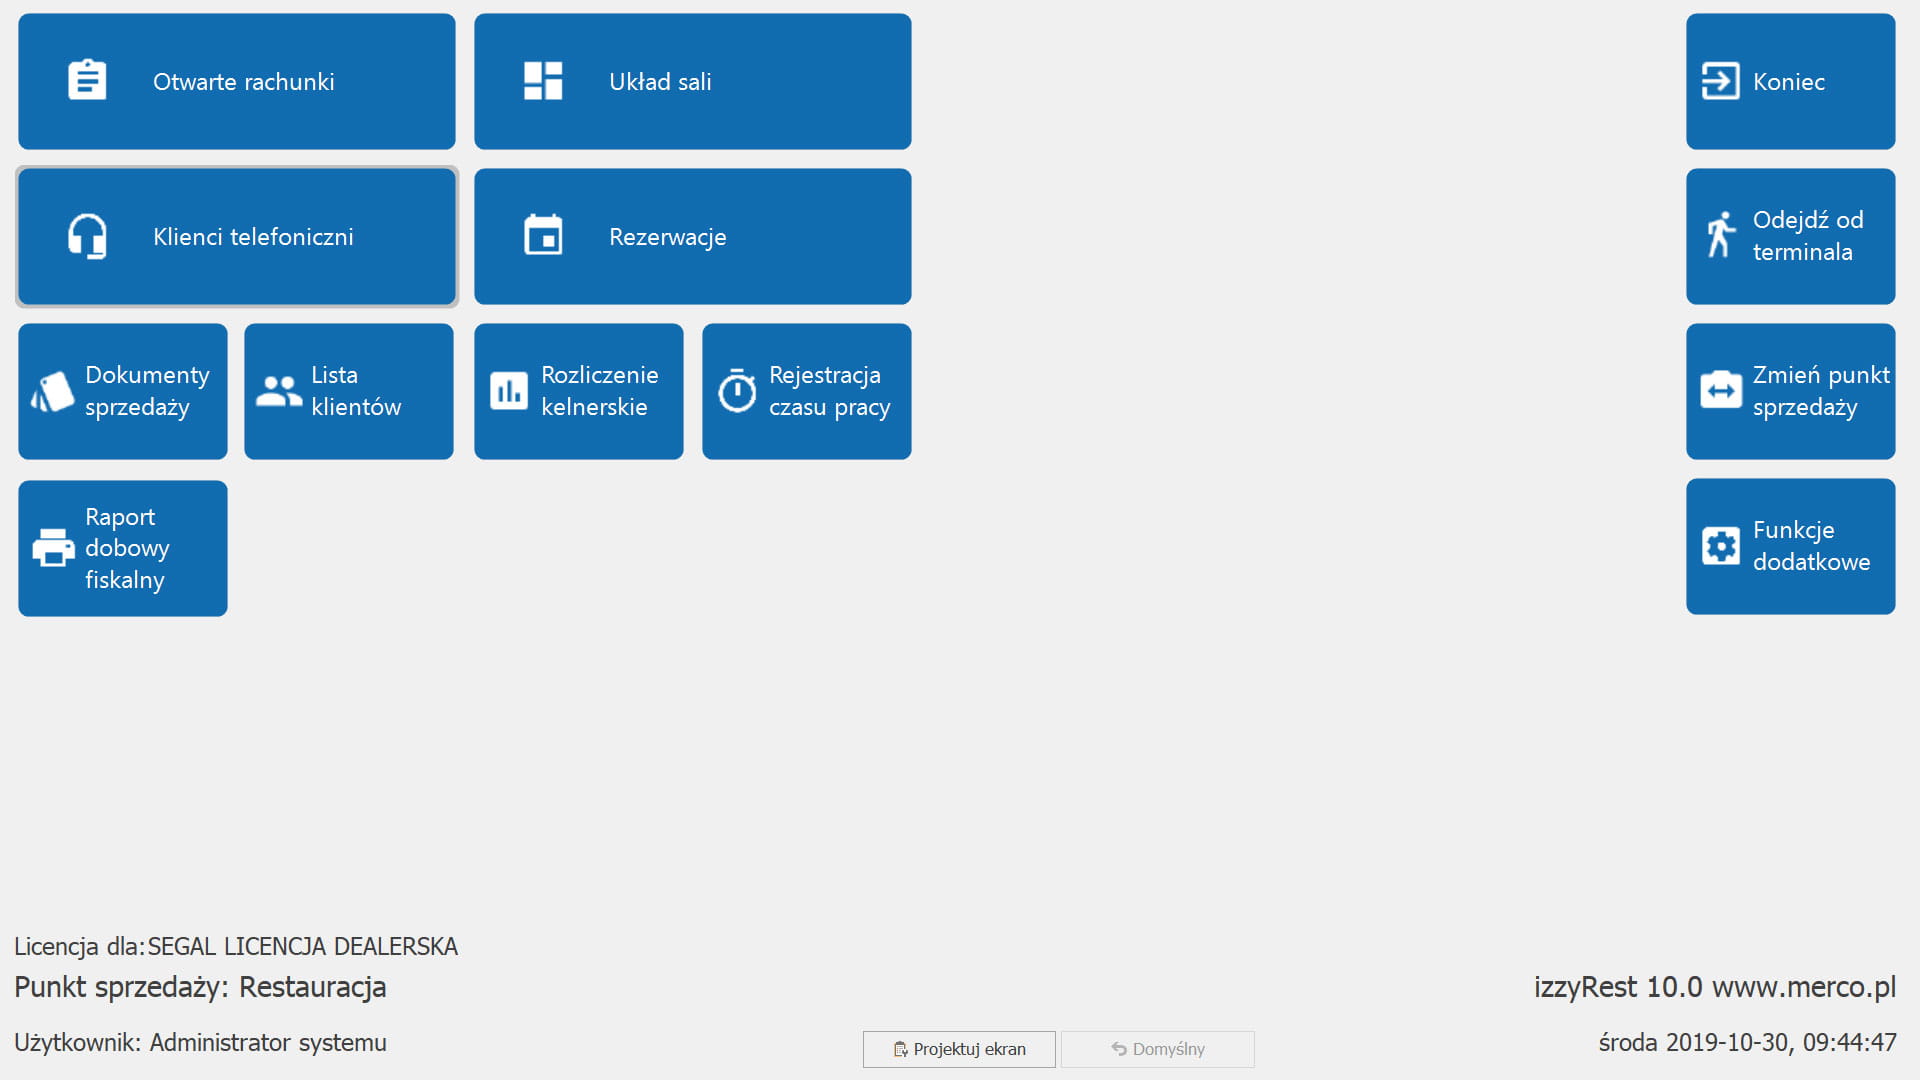Open Otwarte rachunki tile text
The width and height of the screenshot is (1920, 1080).
243,82
